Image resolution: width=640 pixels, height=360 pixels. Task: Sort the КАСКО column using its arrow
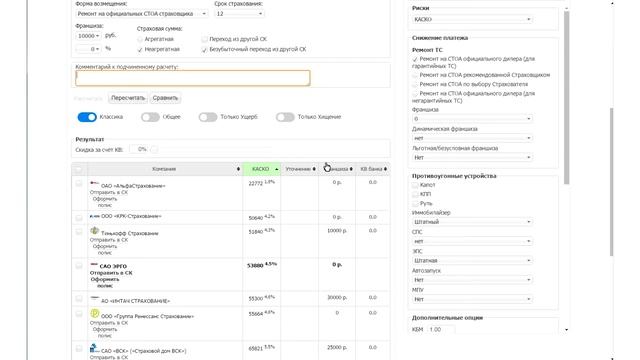[276, 169]
